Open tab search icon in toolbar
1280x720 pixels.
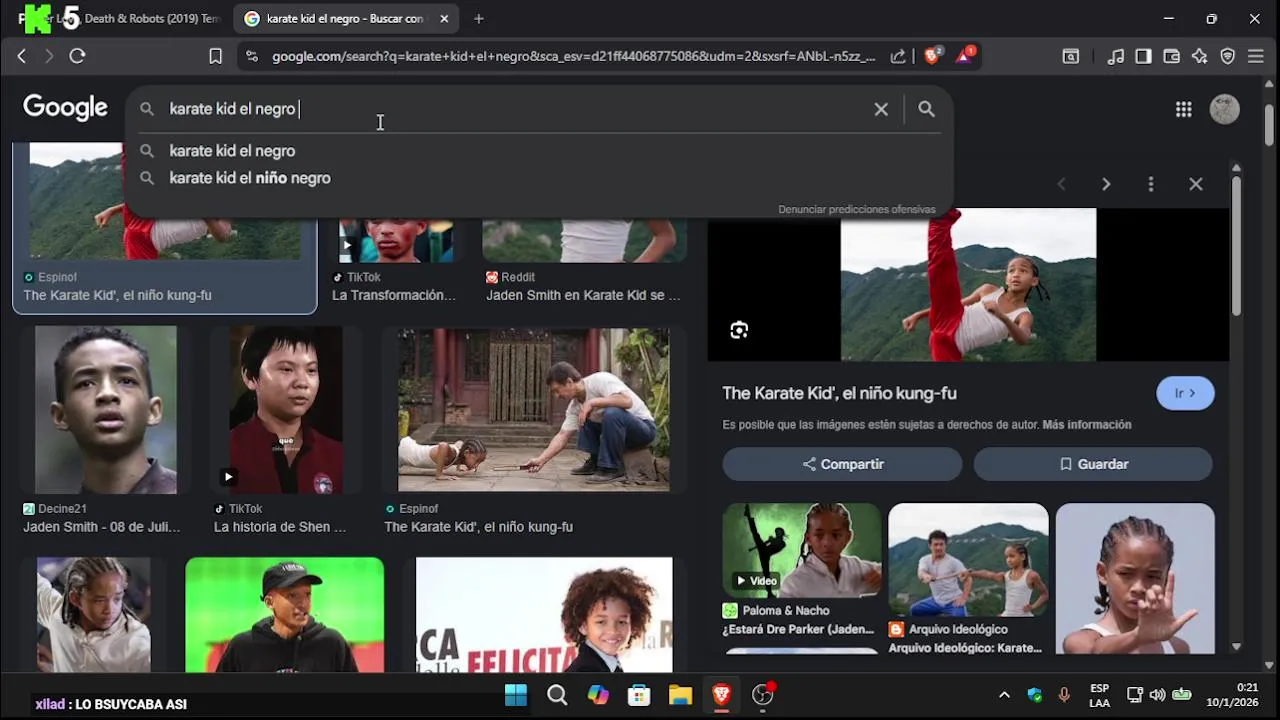point(1071,57)
